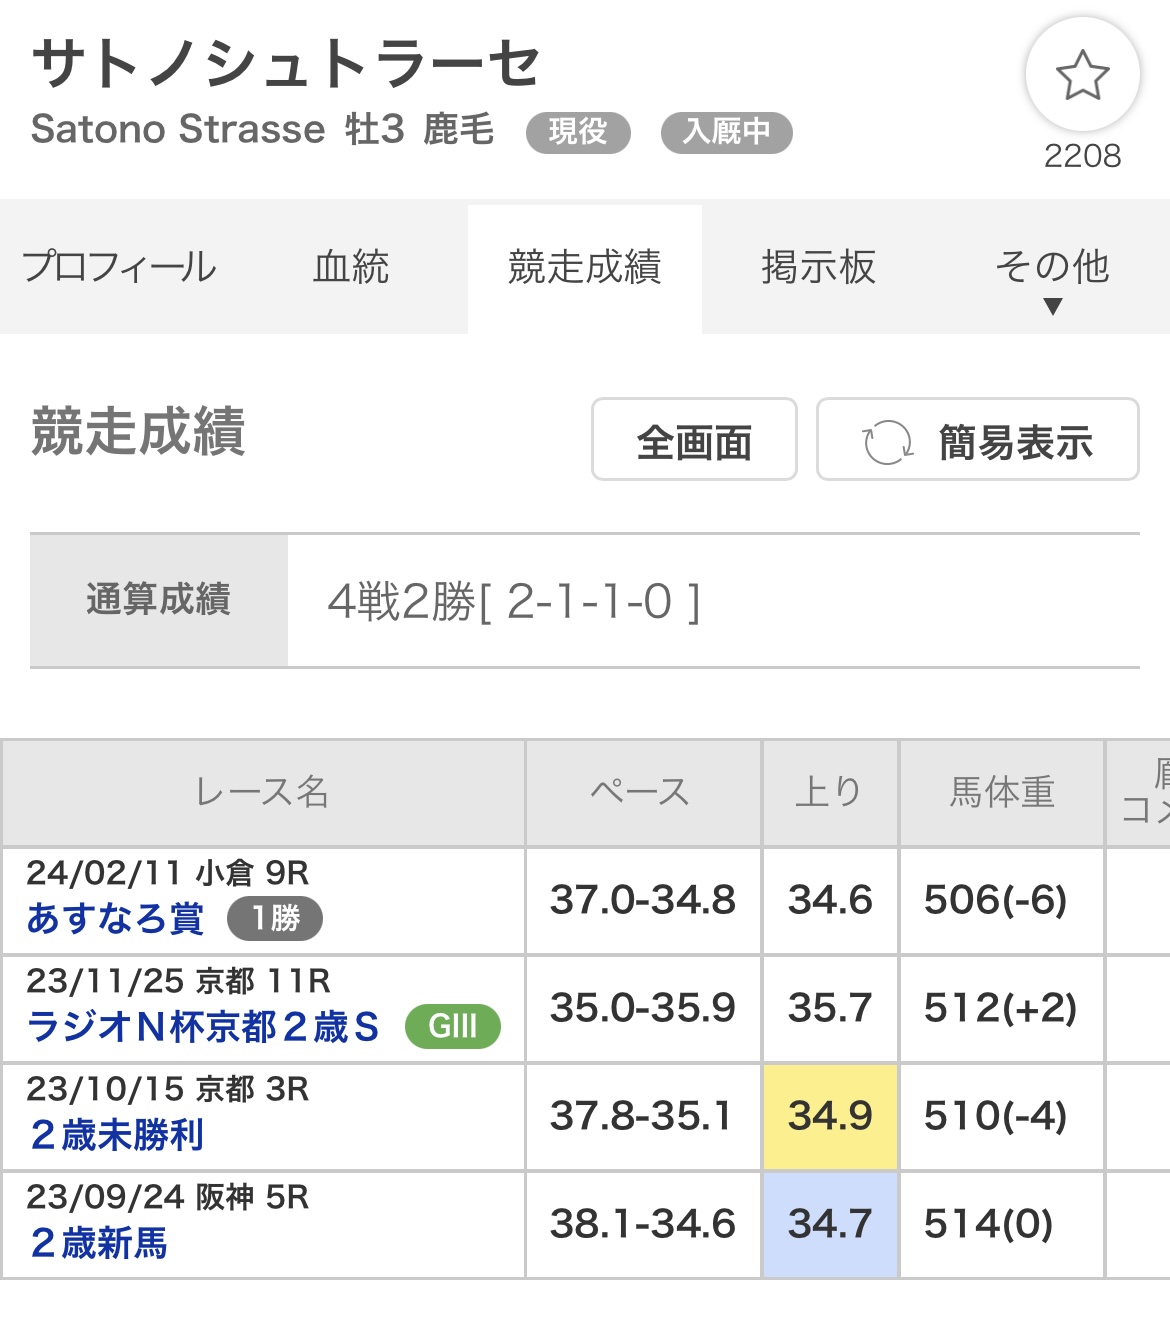
Task: Click the 全画面 button
Action: click(694, 440)
